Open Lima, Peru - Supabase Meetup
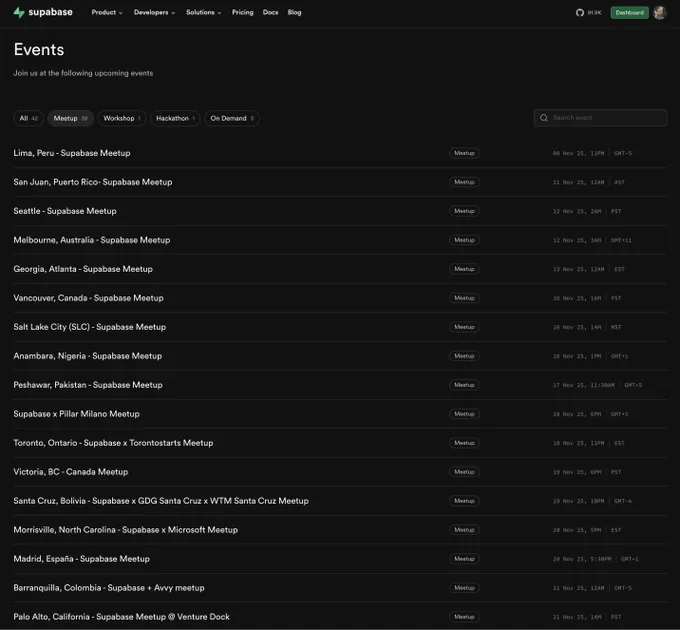Screen dimensions: 680x630 [x=72, y=153]
